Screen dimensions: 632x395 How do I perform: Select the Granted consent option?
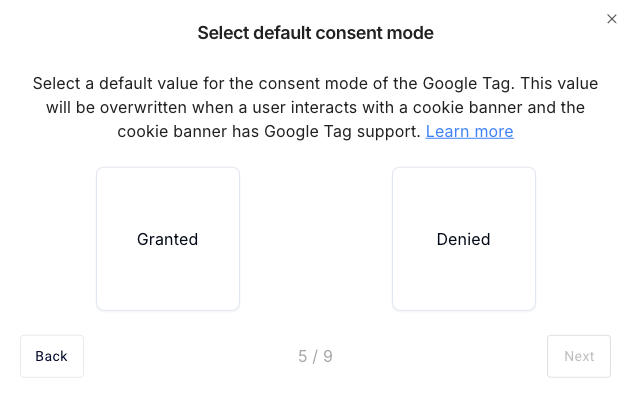click(168, 239)
